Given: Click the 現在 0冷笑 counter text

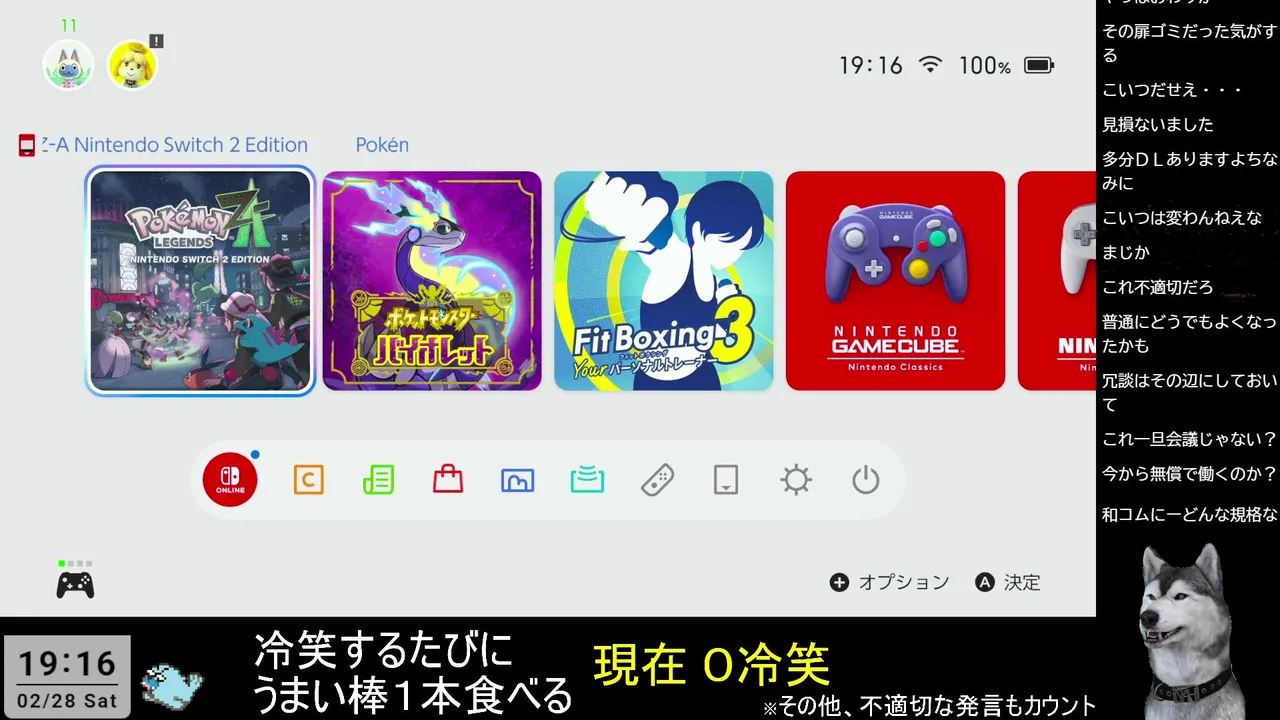Looking at the screenshot, I should click(711, 665).
